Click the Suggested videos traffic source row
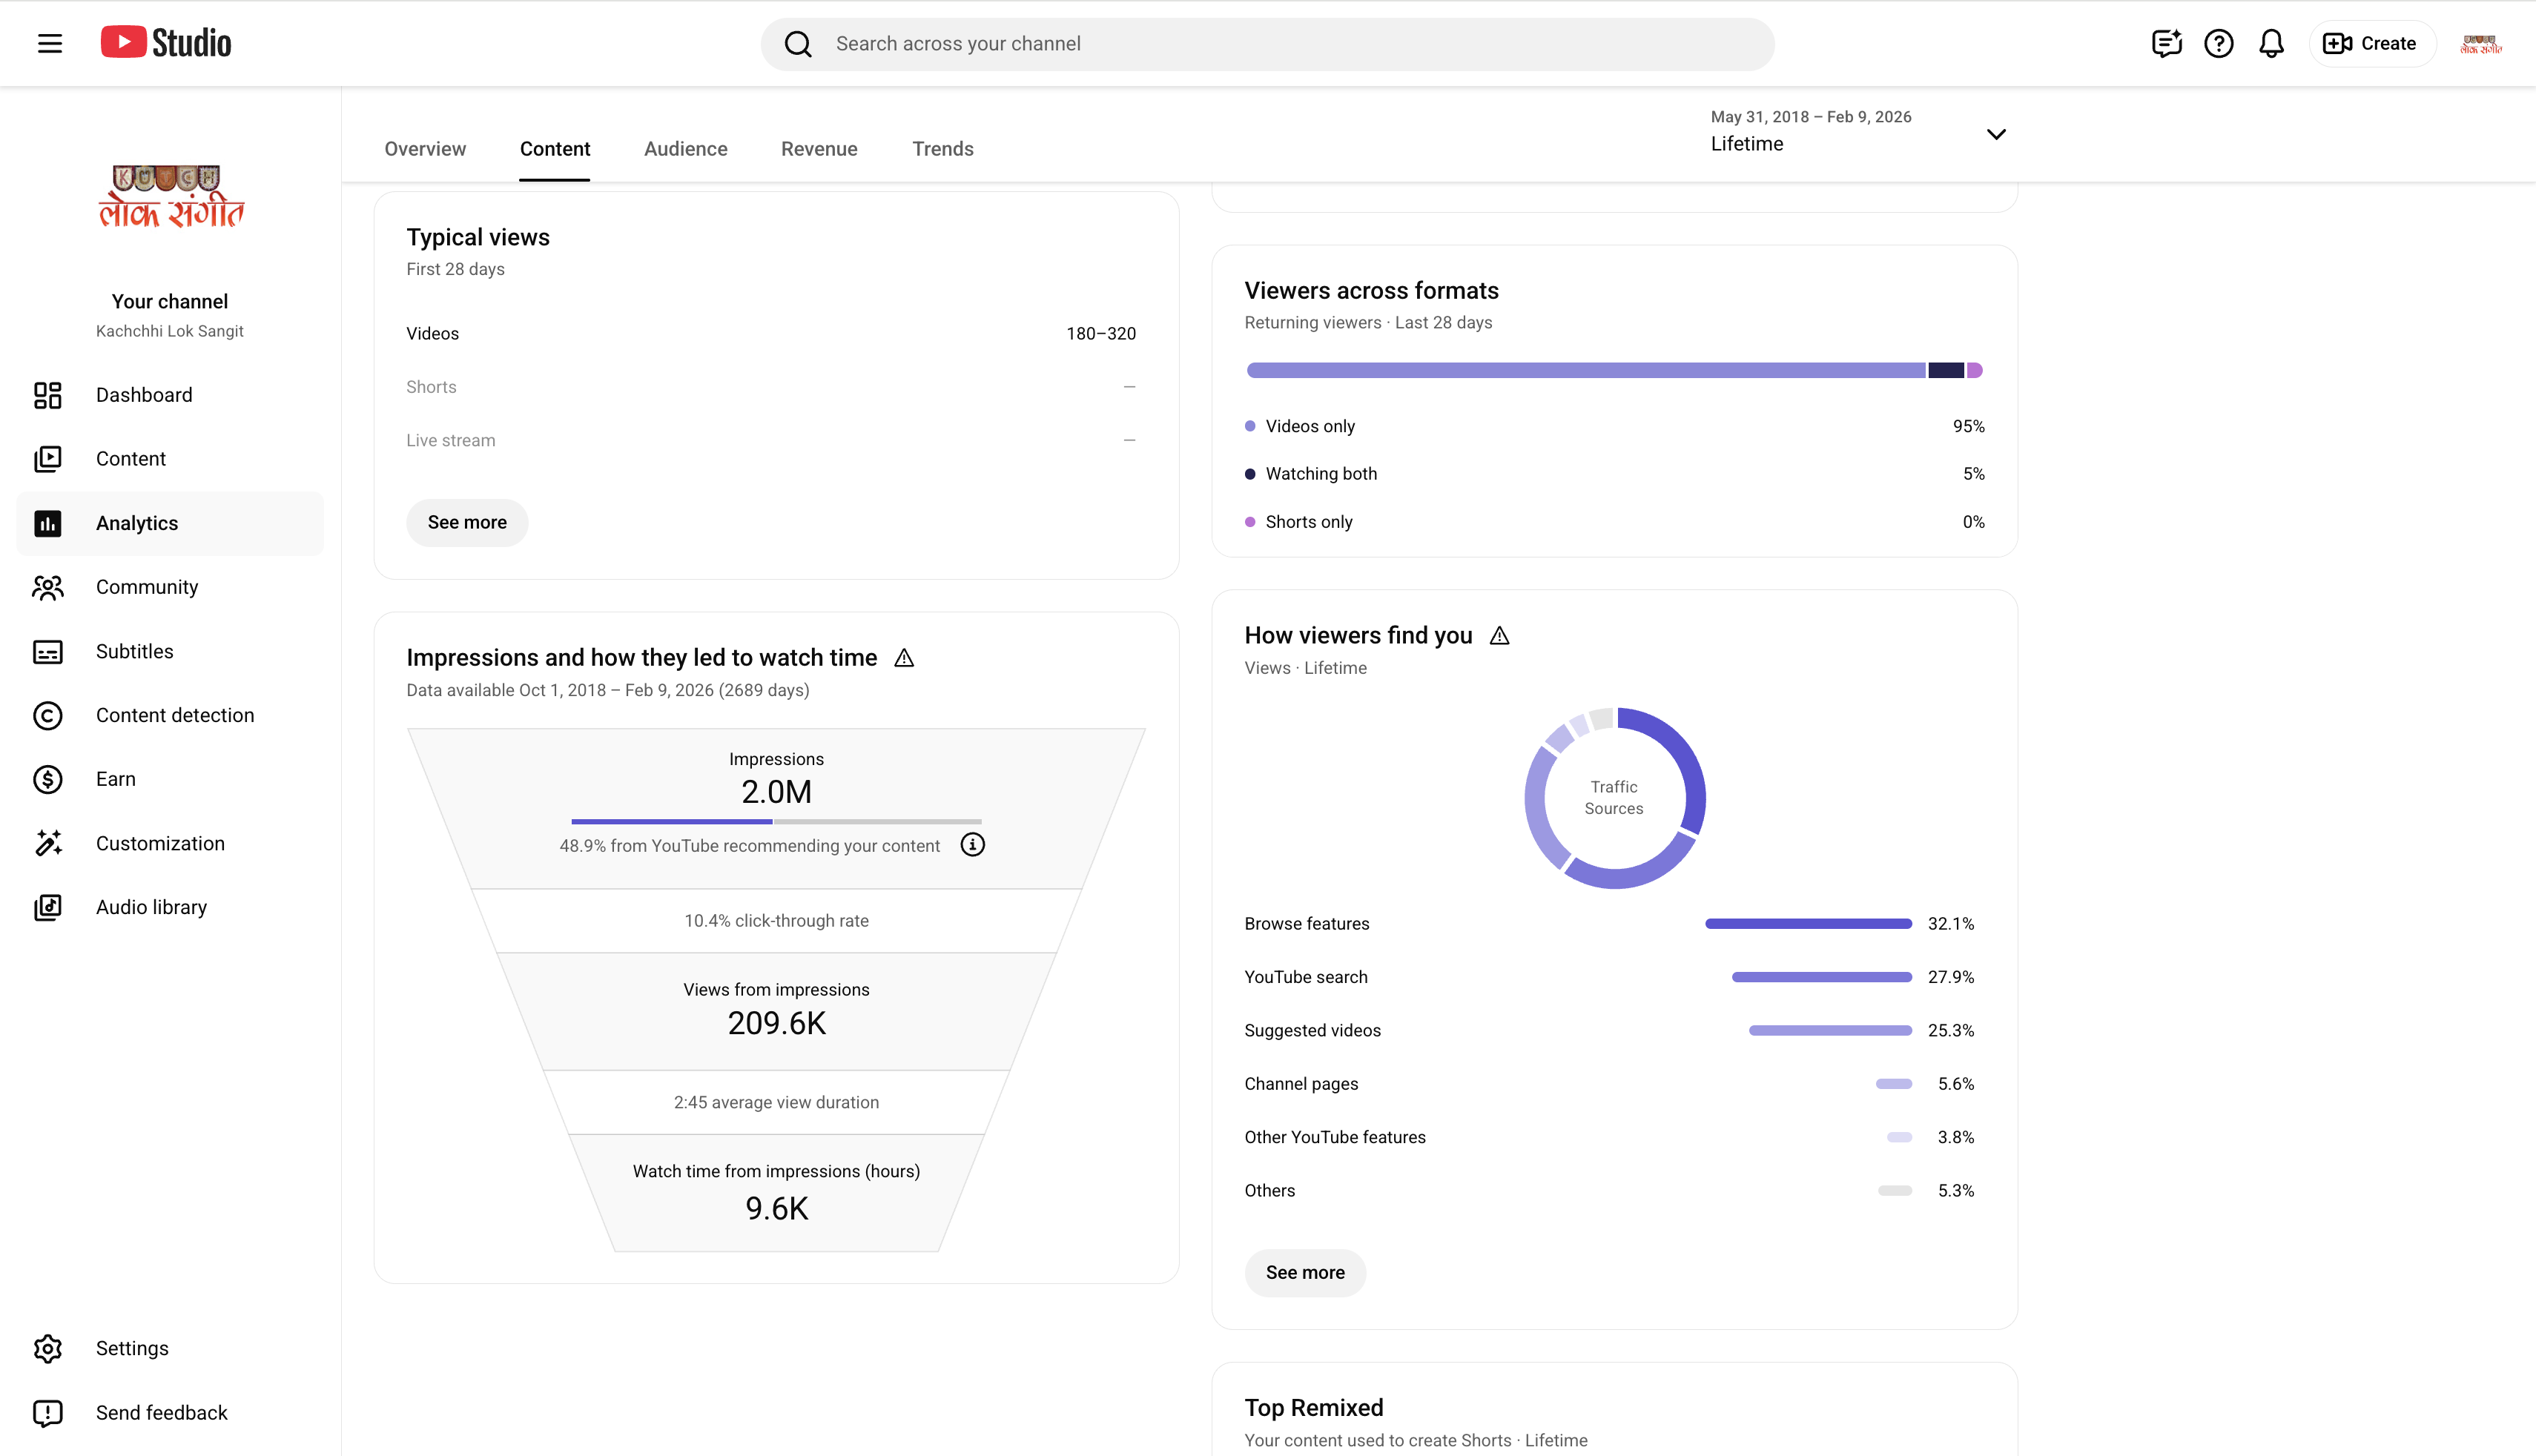Screen dimensions: 2536x1456 point(1609,1031)
